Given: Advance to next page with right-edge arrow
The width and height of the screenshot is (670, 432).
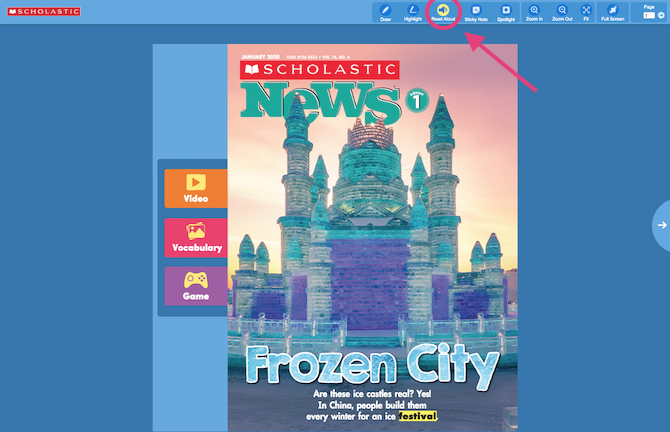Looking at the screenshot, I should [x=661, y=225].
